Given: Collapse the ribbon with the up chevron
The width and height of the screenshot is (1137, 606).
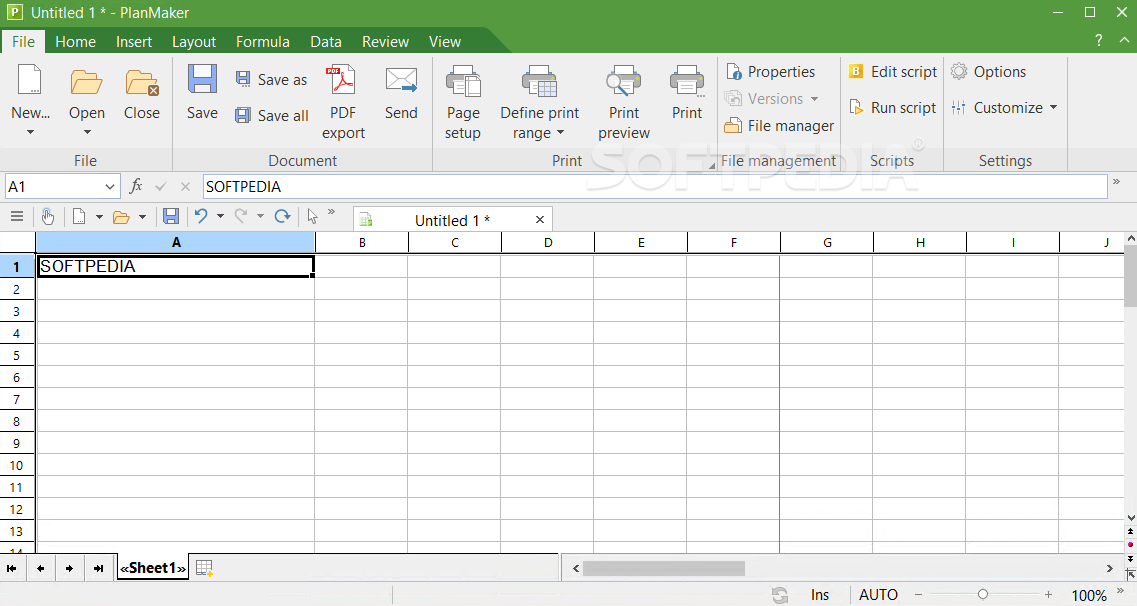Looking at the screenshot, I should pyautogui.click(x=1125, y=41).
